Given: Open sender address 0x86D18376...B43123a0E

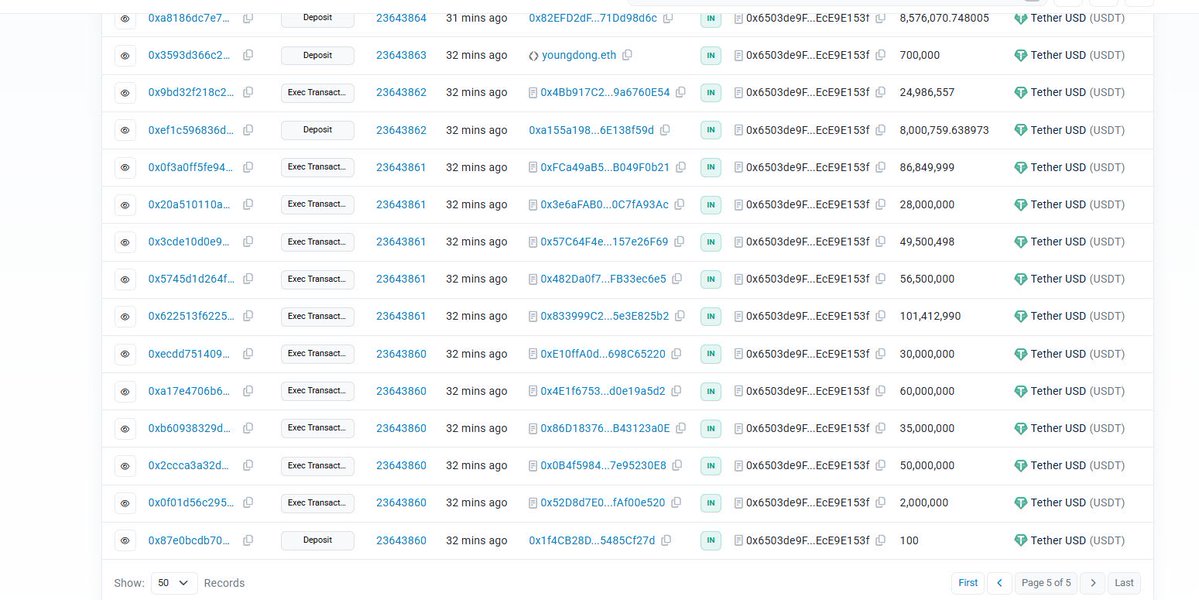Looking at the screenshot, I should tap(605, 428).
